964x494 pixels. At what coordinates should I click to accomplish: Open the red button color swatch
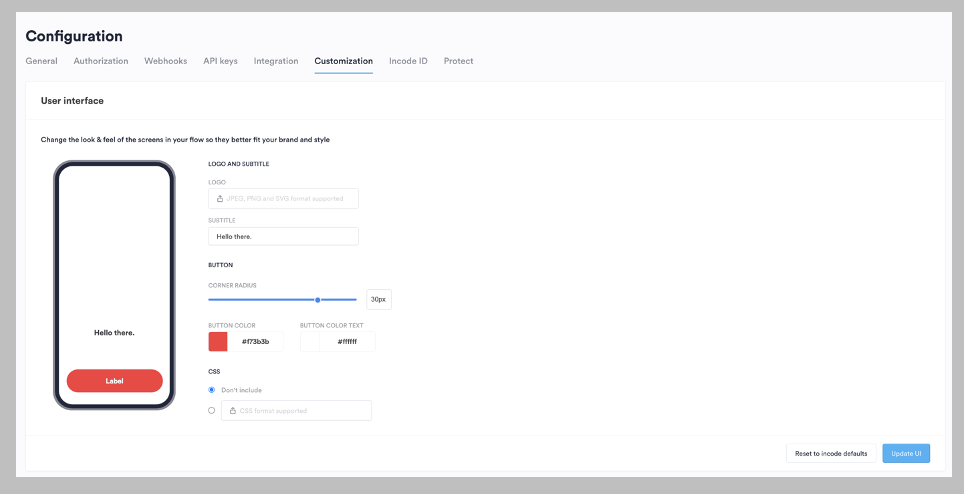[218, 342]
